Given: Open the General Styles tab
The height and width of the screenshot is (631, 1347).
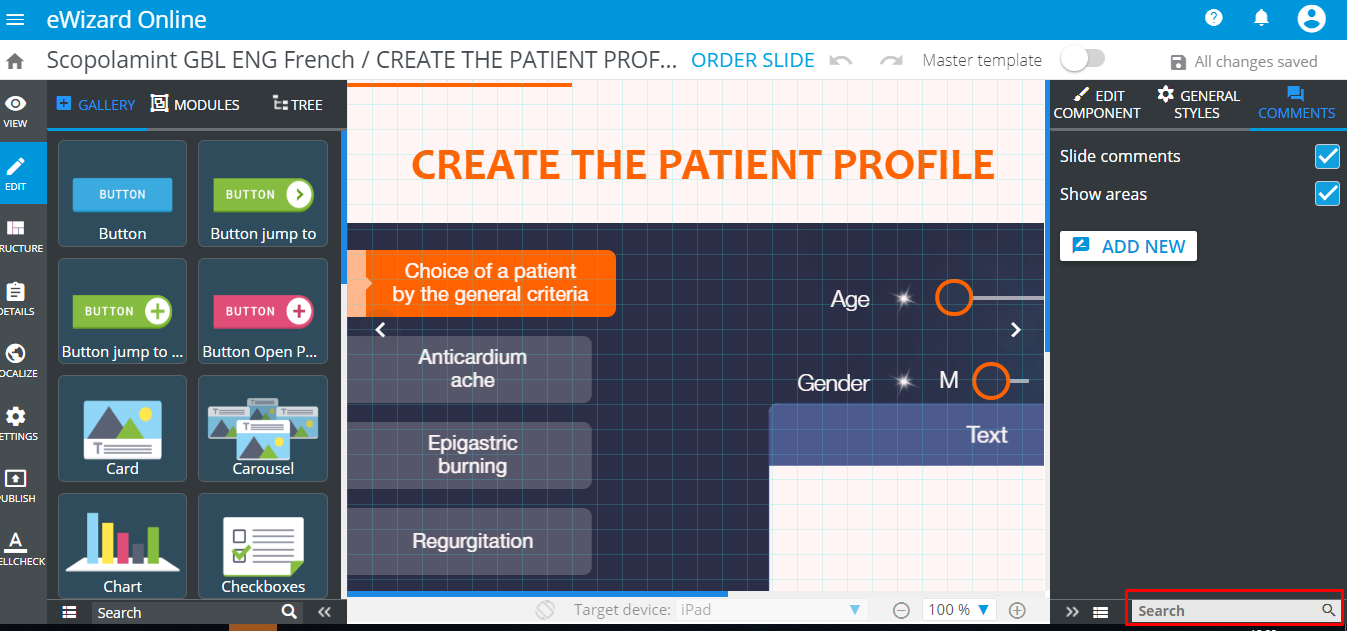Looking at the screenshot, I should [1197, 104].
